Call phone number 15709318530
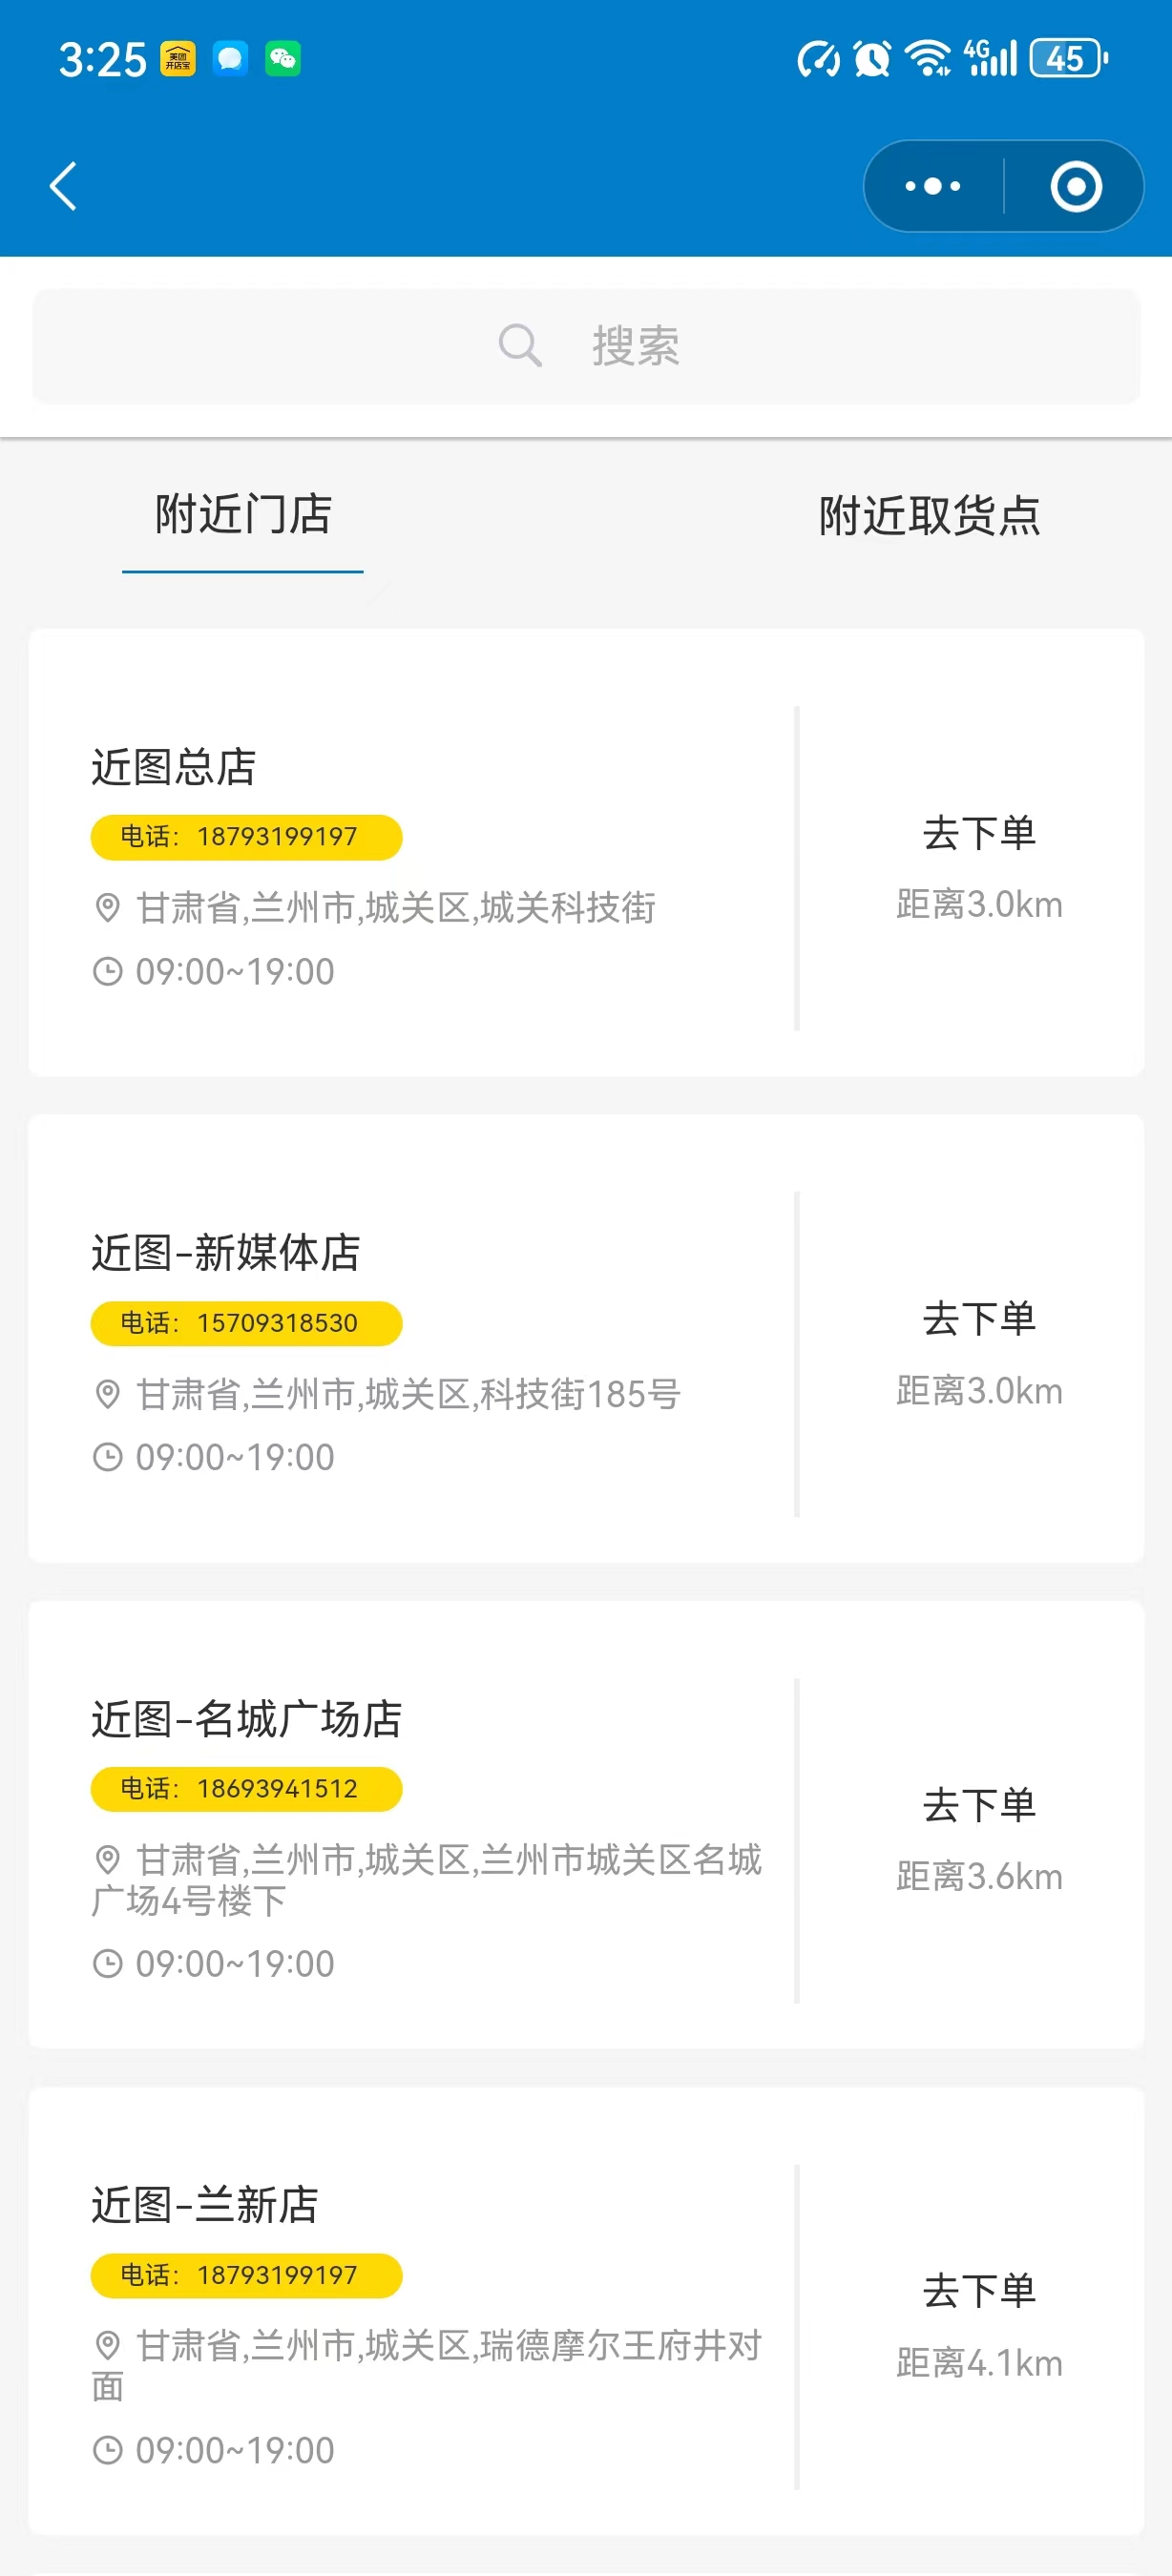 (x=246, y=1323)
